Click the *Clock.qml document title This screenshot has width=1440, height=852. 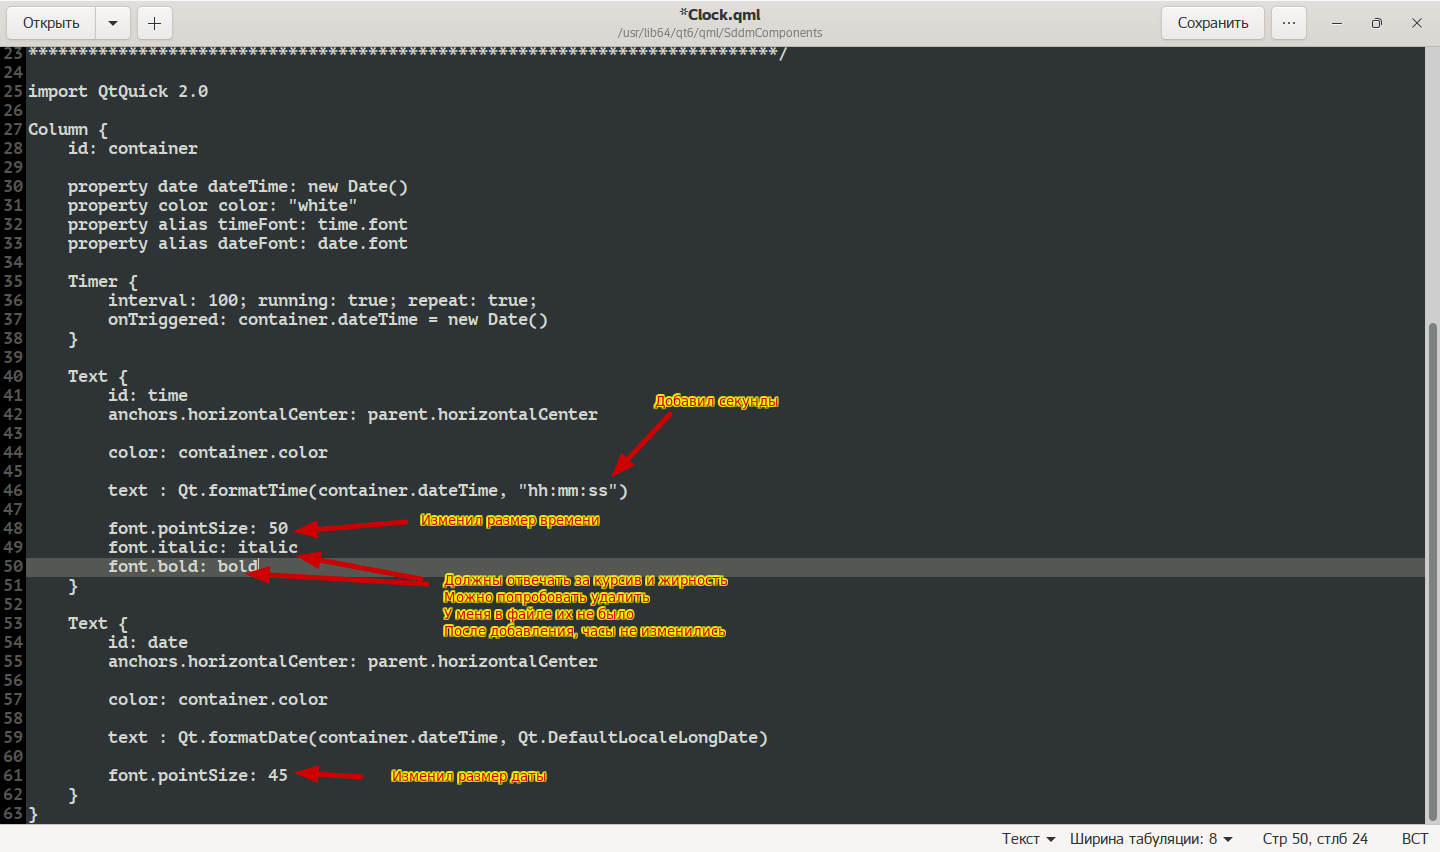(x=720, y=15)
